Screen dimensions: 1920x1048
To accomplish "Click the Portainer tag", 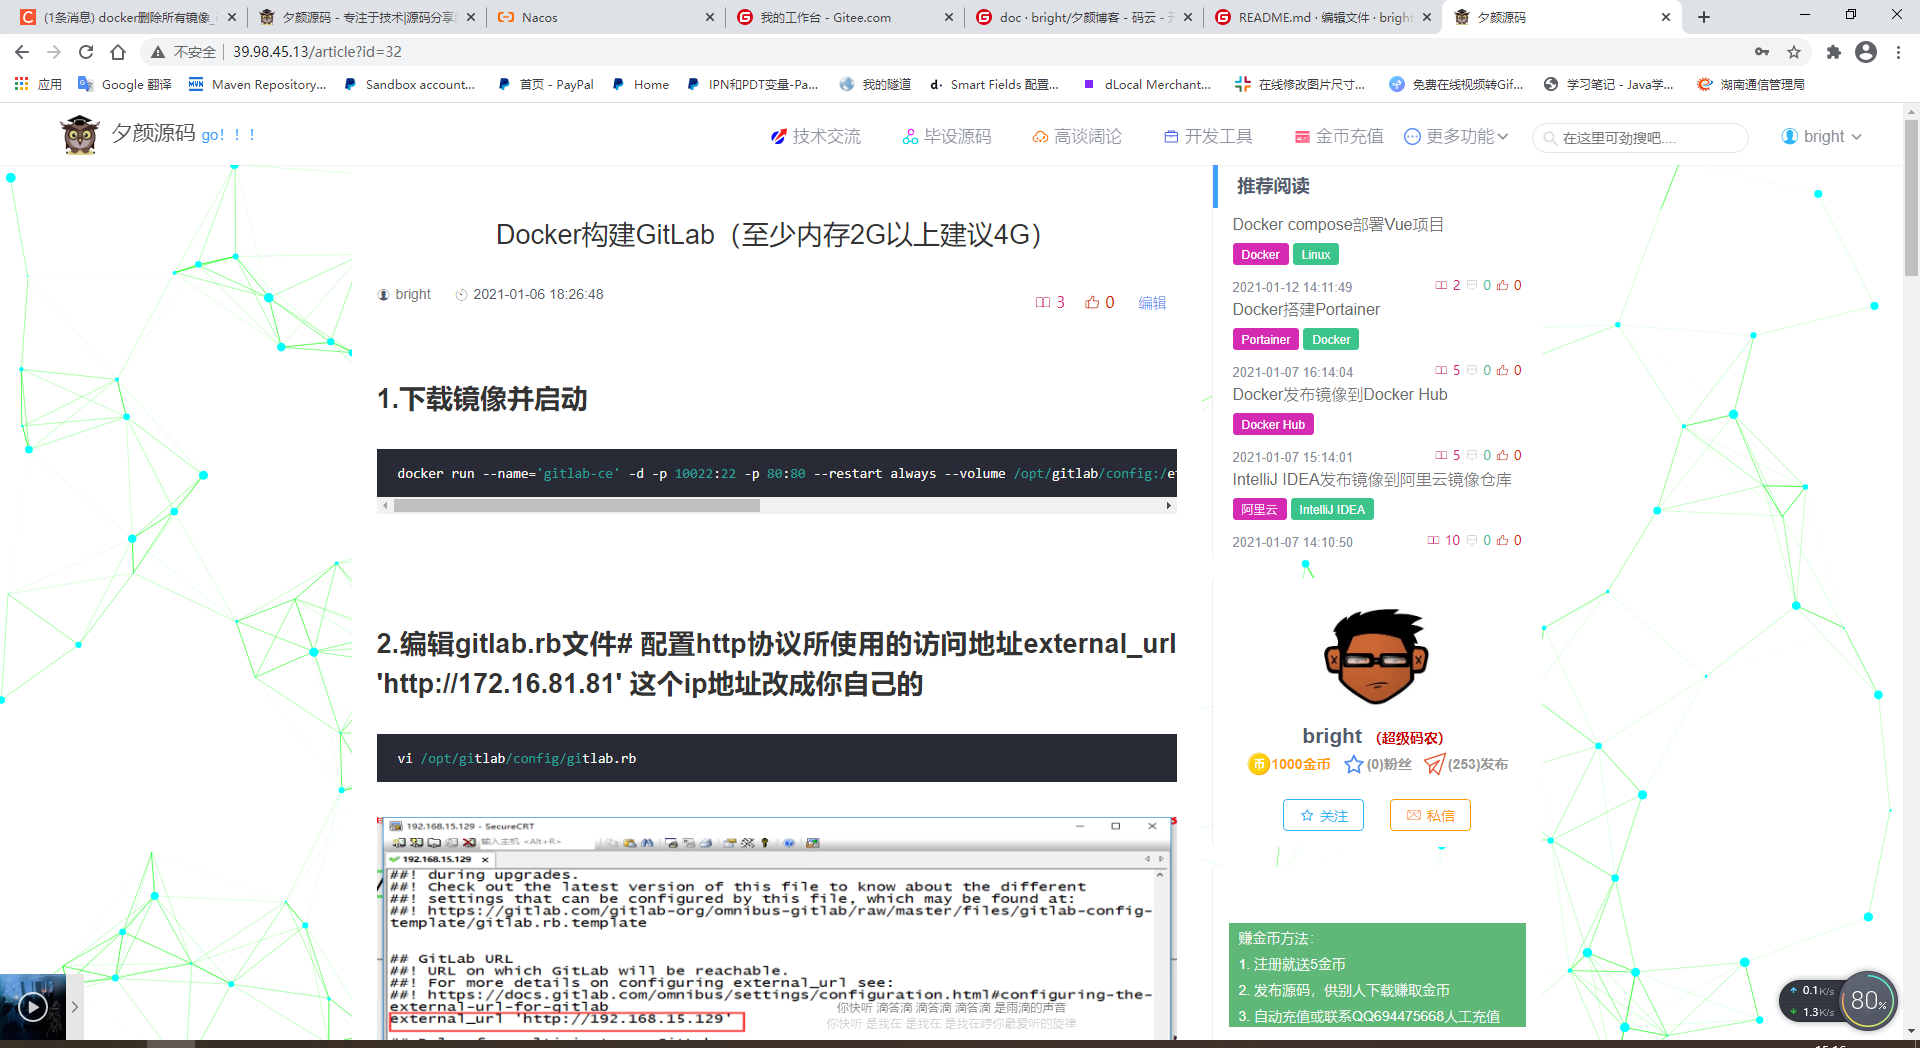I will coord(1265,340).
